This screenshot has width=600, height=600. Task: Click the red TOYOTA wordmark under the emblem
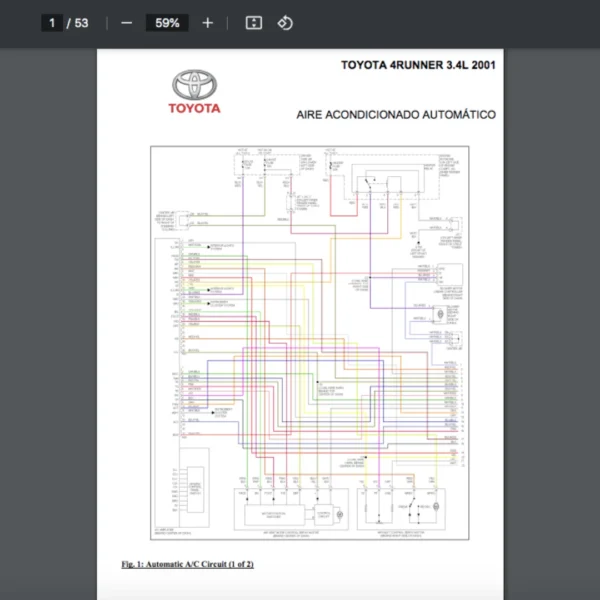click(194, 108)
